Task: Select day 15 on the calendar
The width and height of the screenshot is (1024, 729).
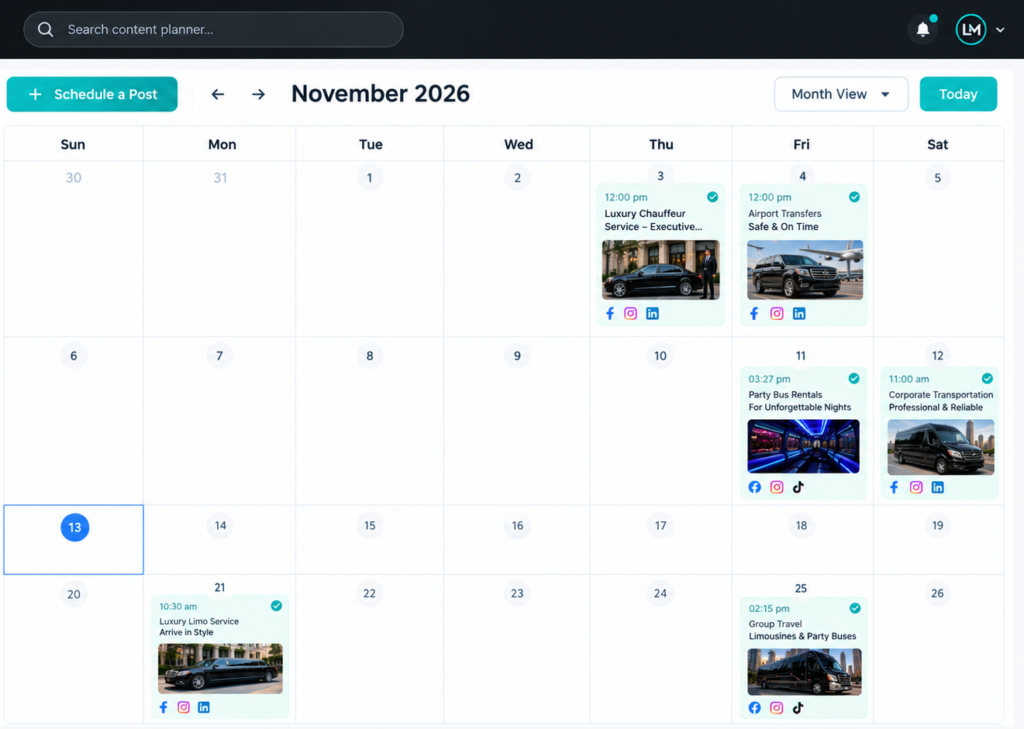Action: point(370,525)
